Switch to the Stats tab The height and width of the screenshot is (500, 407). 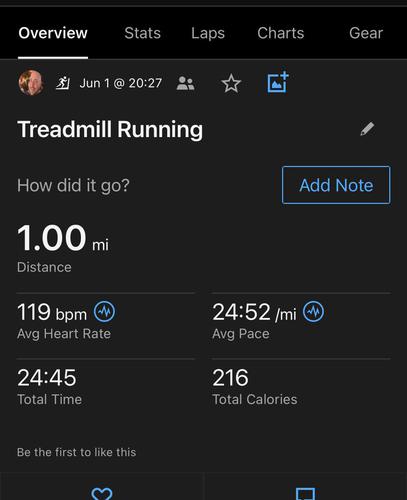pyautogui.click(x=143, y=33)
